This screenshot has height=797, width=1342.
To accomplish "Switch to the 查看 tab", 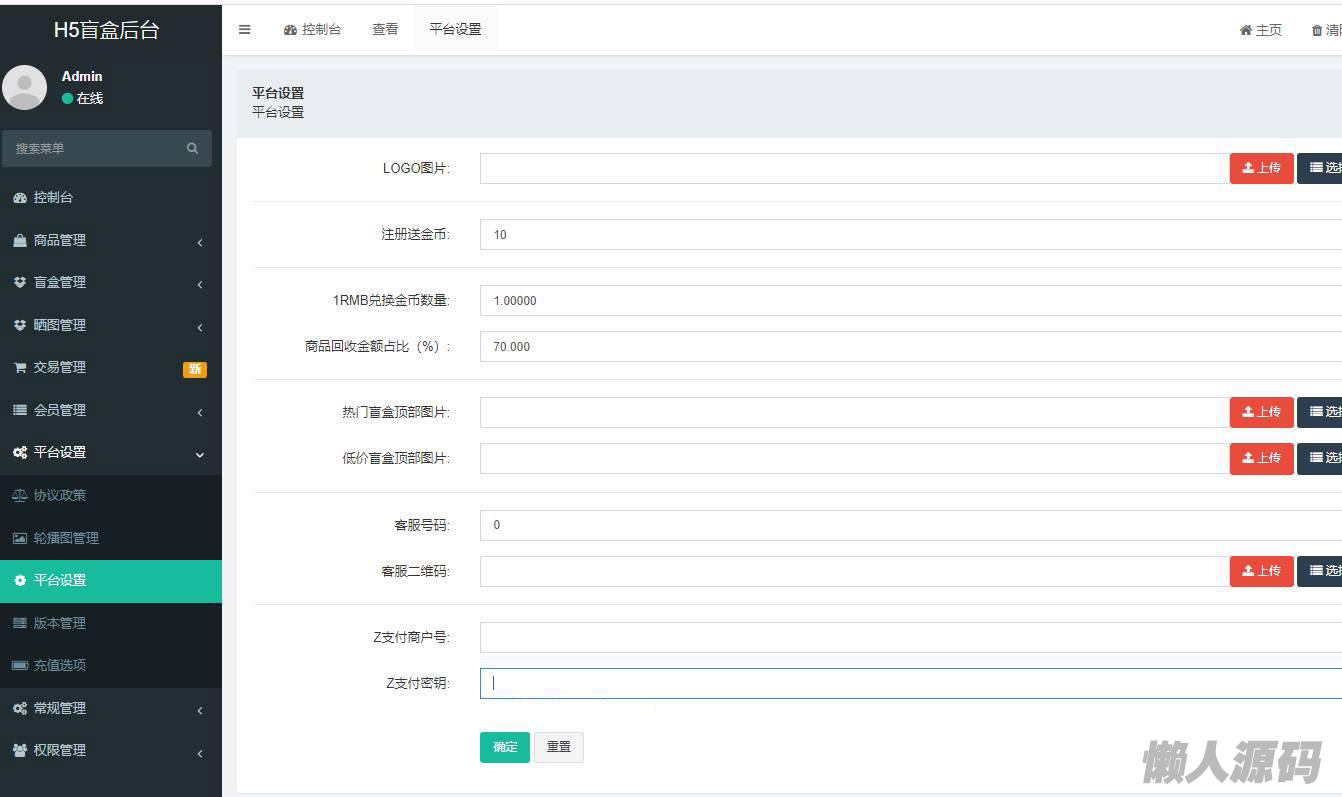I will [385, 30].
